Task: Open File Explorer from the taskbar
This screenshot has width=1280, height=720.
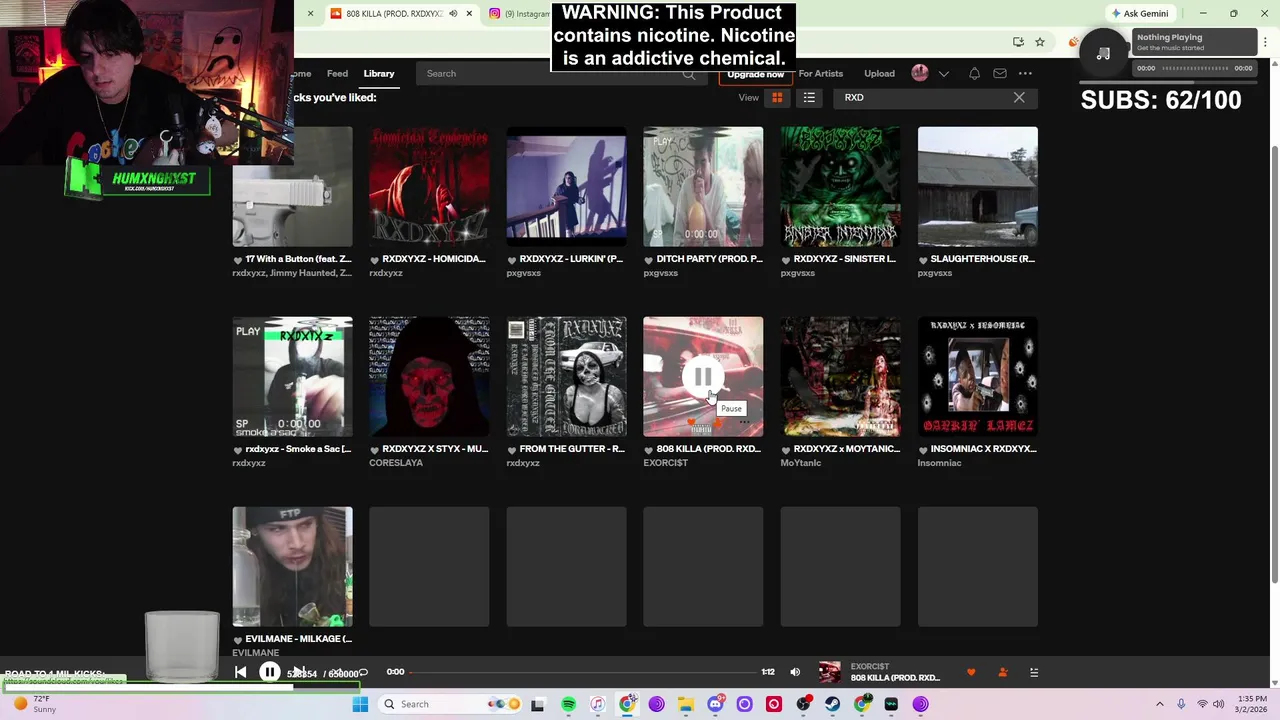Action: coord(686,704)
